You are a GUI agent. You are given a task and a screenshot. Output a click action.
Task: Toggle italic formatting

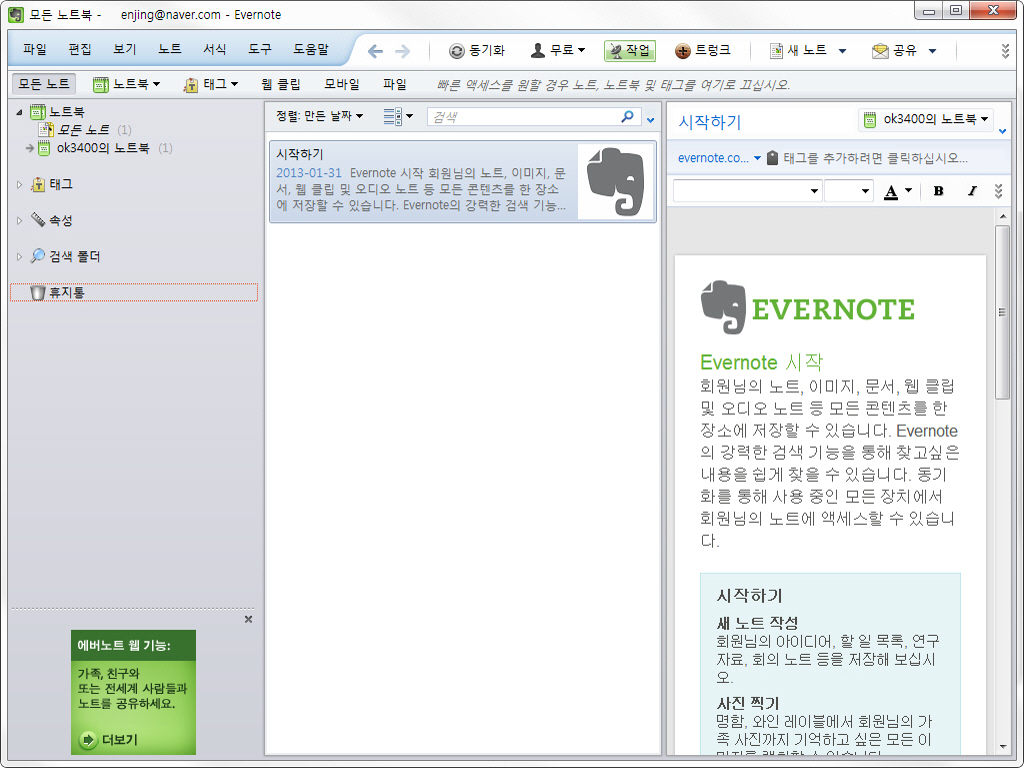[x=972, y=191]
